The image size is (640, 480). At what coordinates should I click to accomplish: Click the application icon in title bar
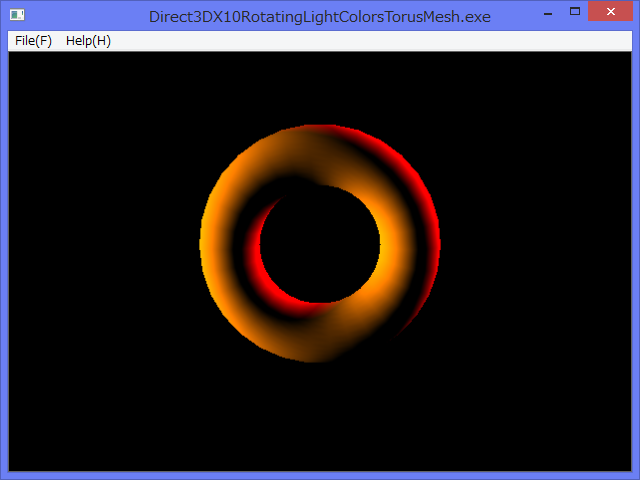coord(17,15)
